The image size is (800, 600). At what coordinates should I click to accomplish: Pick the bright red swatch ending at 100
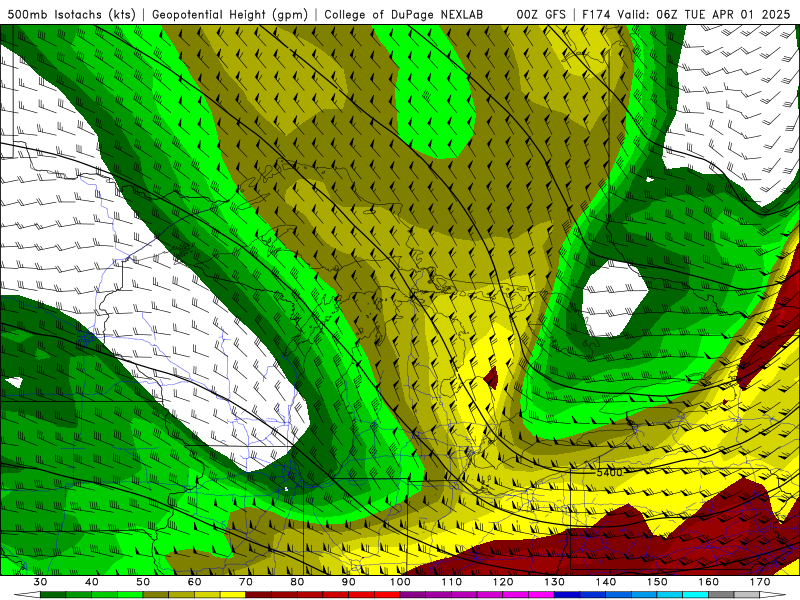pyautogui.click(x=387, y=595)
